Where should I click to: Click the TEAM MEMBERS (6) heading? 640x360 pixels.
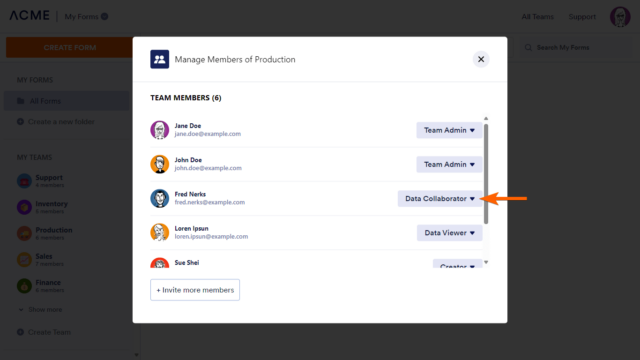(186, 98)
